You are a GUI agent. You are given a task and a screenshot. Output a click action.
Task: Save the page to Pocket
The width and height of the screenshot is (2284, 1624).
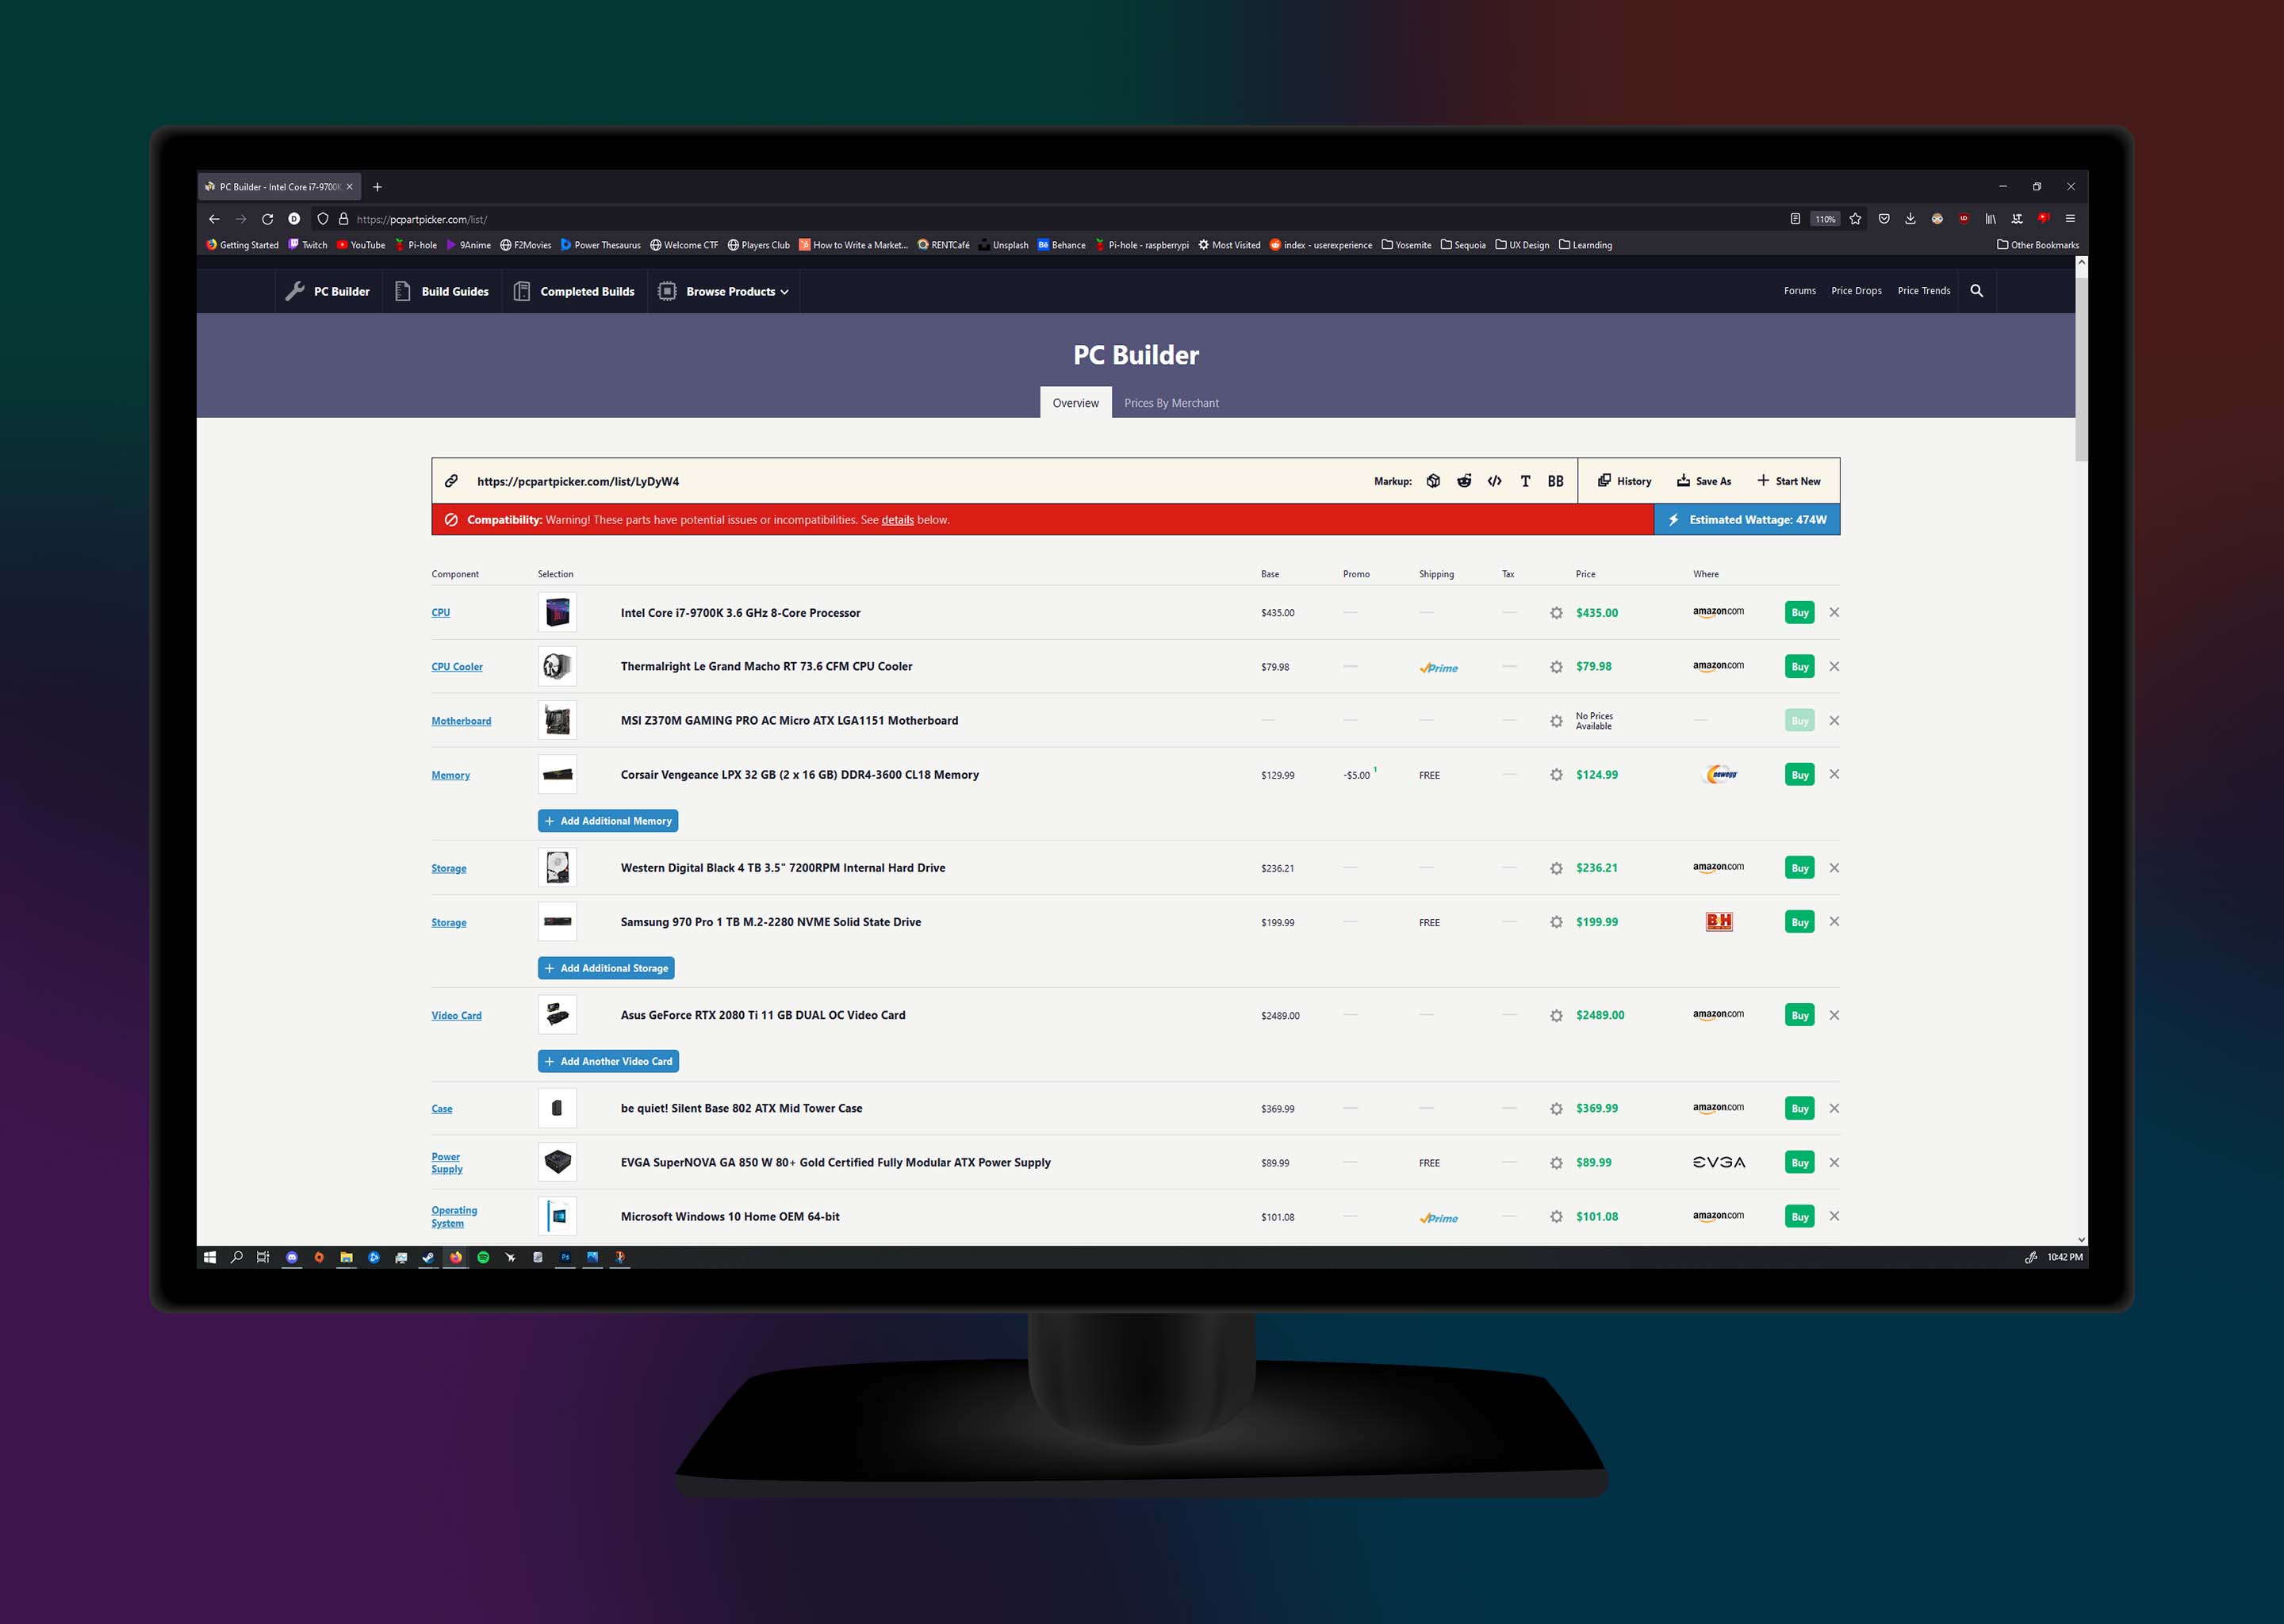[x=1884, y=219]
